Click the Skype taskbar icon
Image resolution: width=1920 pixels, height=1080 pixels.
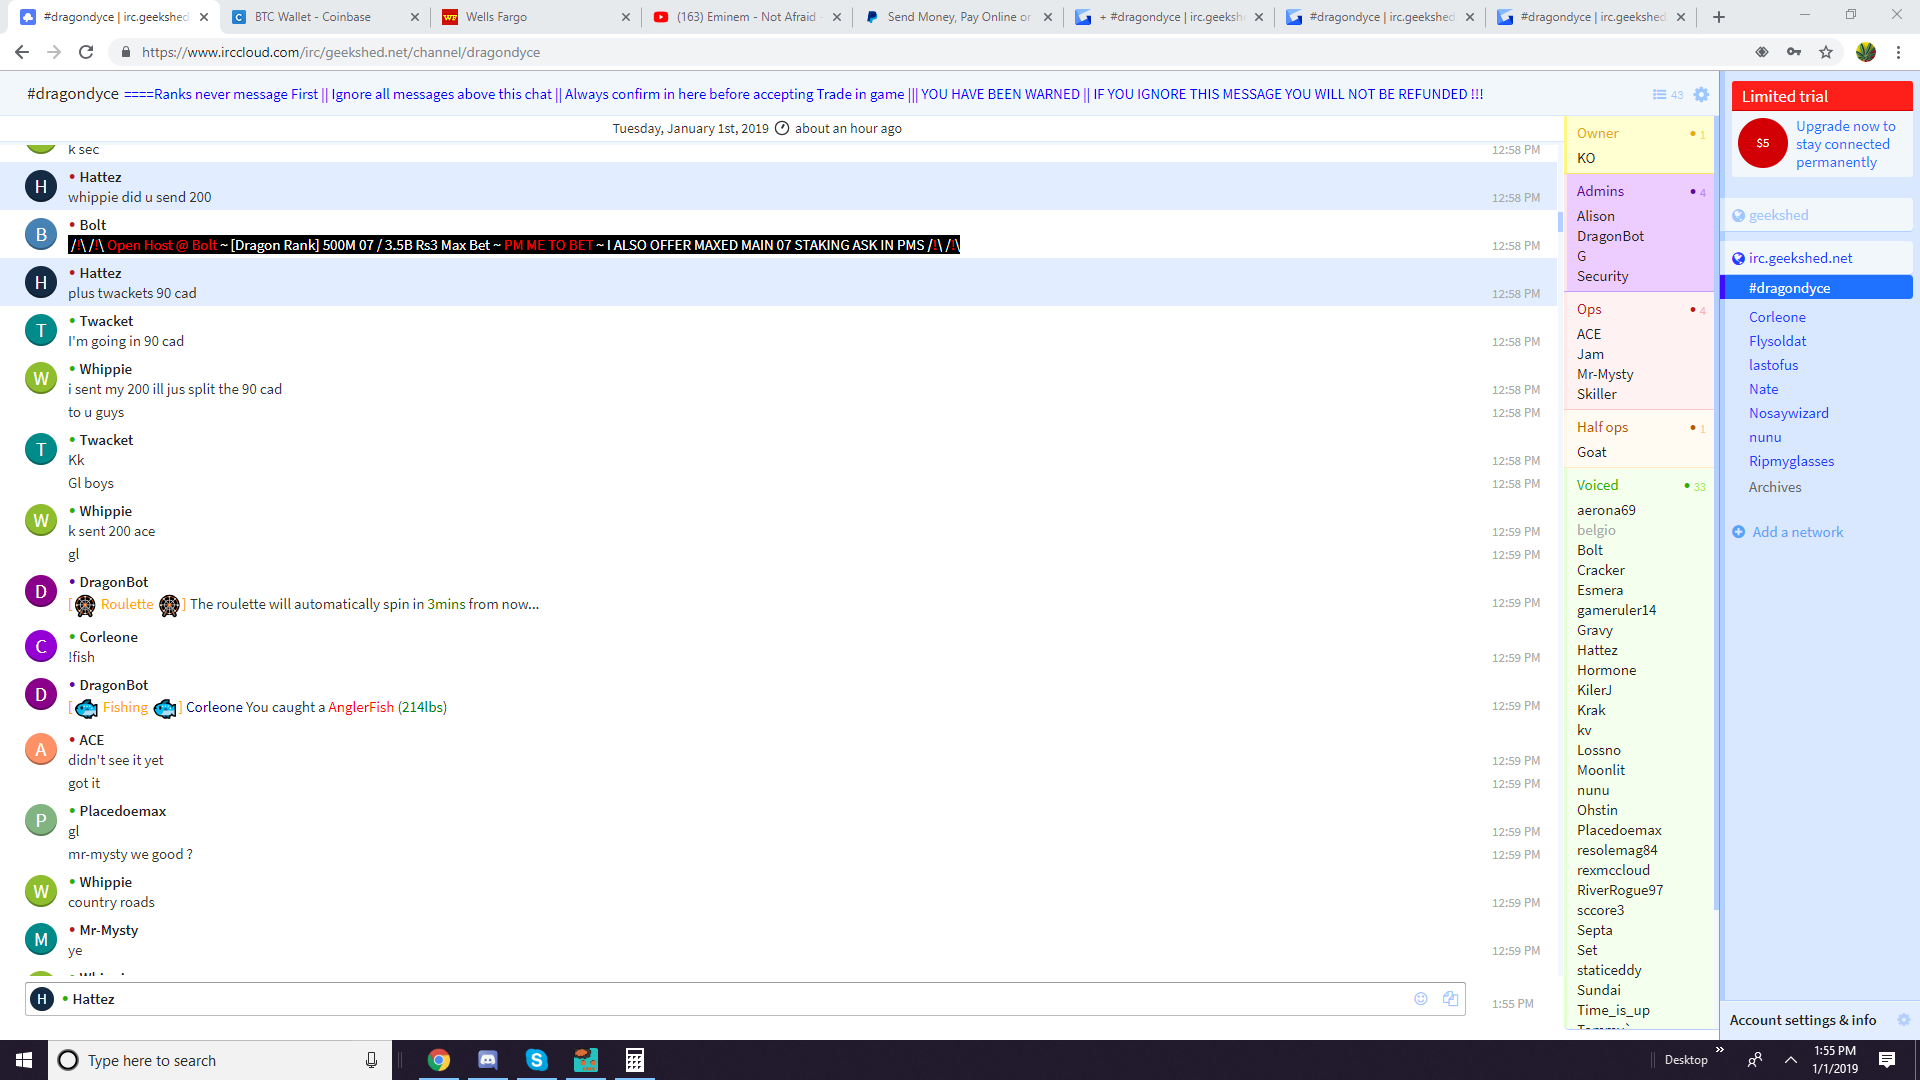click(537, 1060)
